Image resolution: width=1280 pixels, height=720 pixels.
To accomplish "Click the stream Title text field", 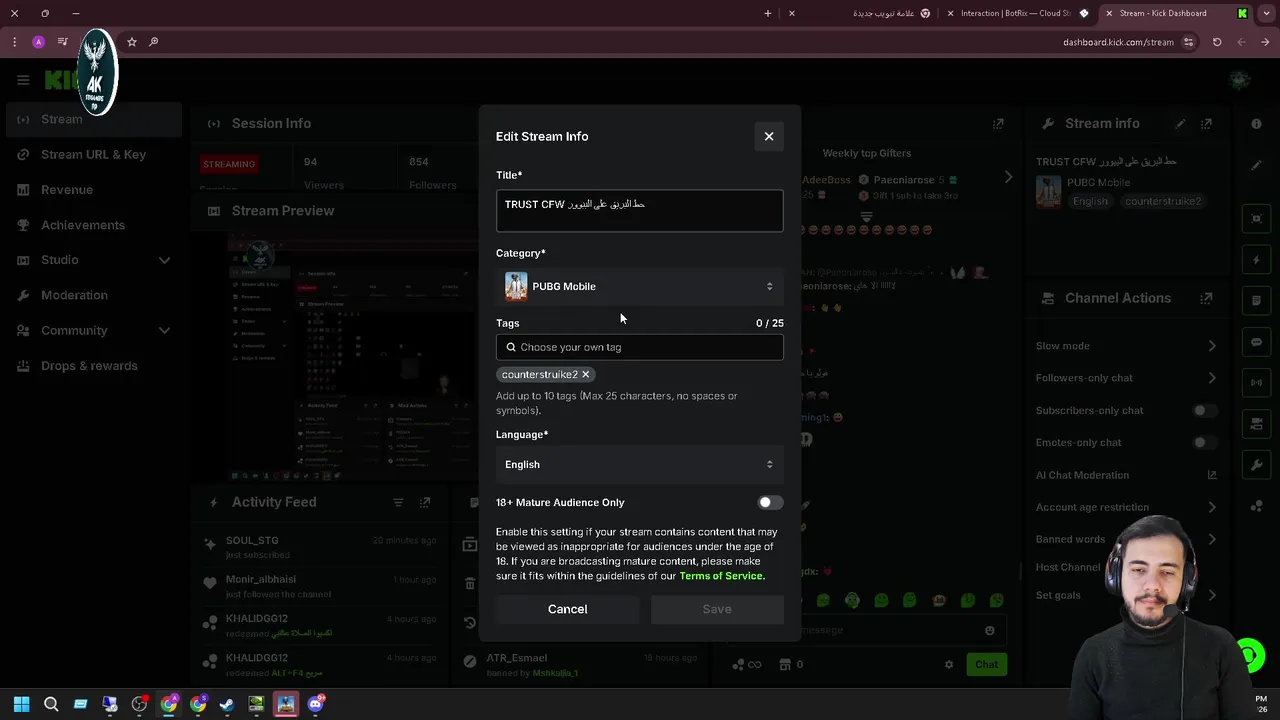I will pos(639,210).
